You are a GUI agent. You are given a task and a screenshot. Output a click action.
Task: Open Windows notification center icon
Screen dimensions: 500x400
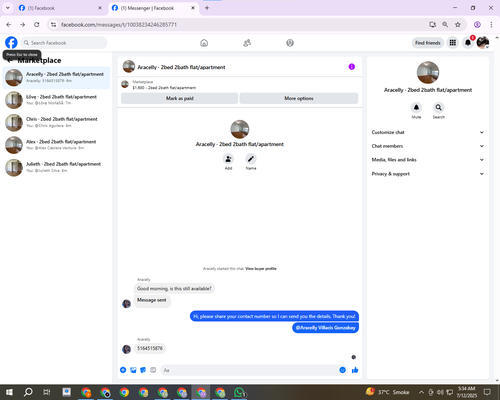(x=487, y=392)
